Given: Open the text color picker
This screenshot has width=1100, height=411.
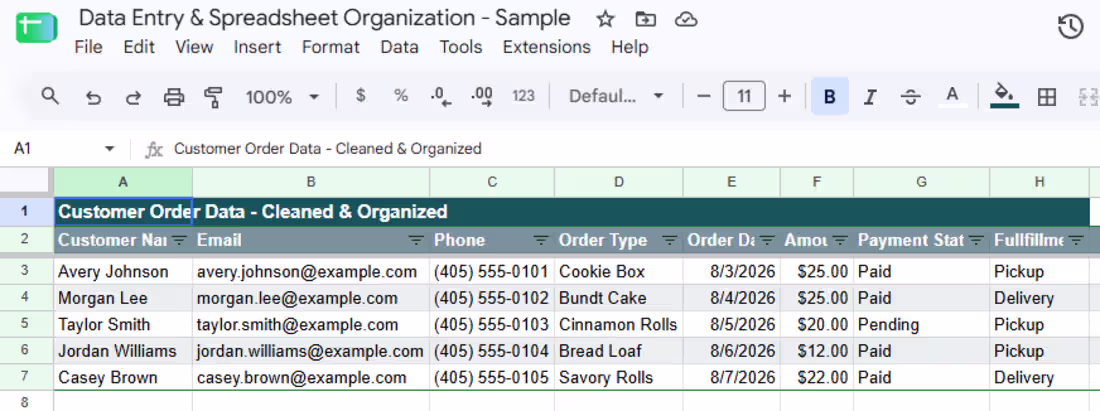Looking at the screenshot, I should (952, 96).
